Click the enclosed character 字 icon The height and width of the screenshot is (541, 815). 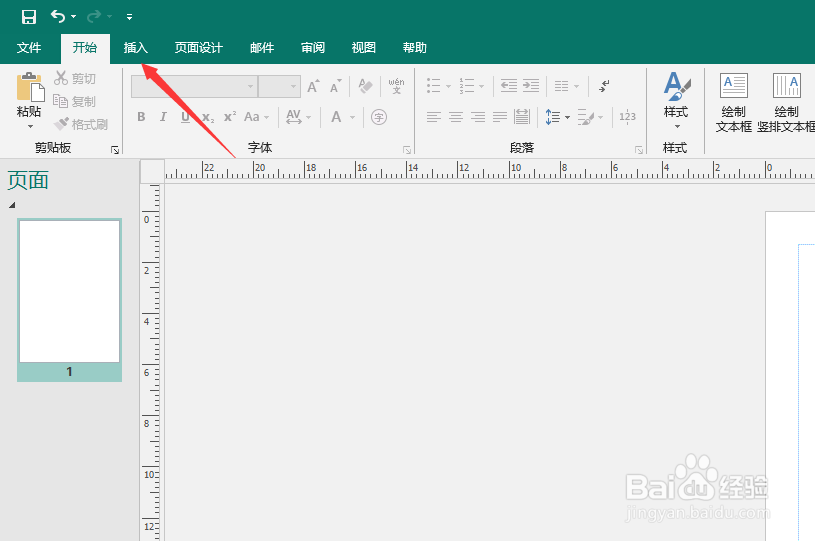(x=379, y=117)
